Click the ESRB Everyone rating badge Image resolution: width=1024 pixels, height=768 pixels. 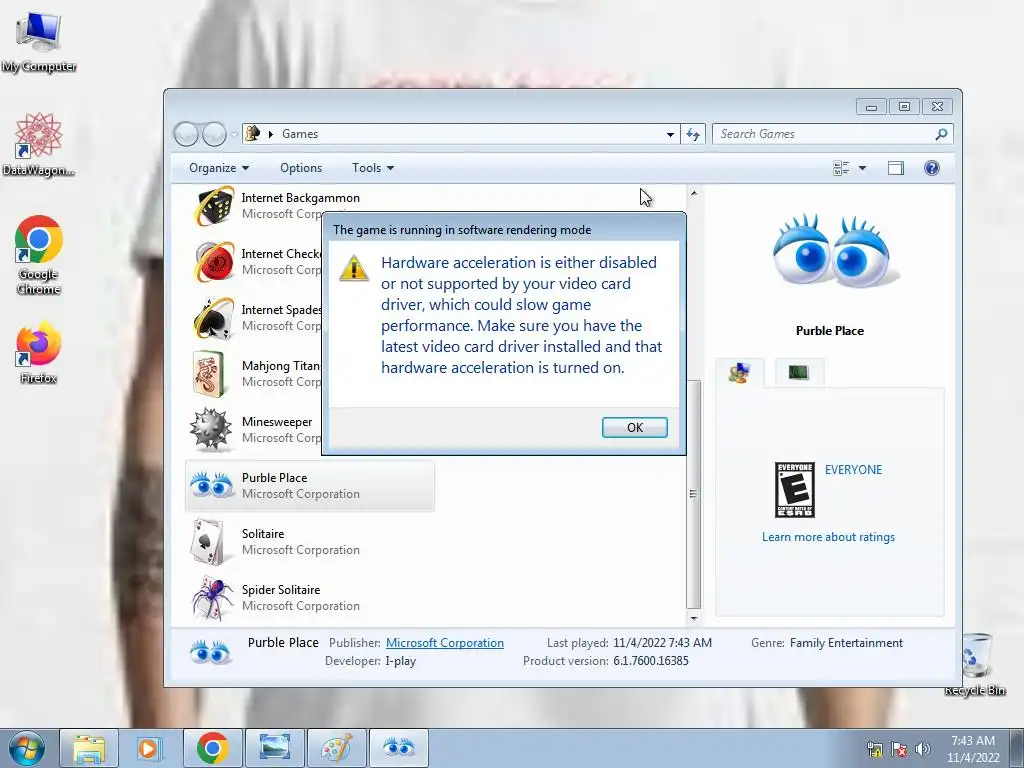point(794,490)
